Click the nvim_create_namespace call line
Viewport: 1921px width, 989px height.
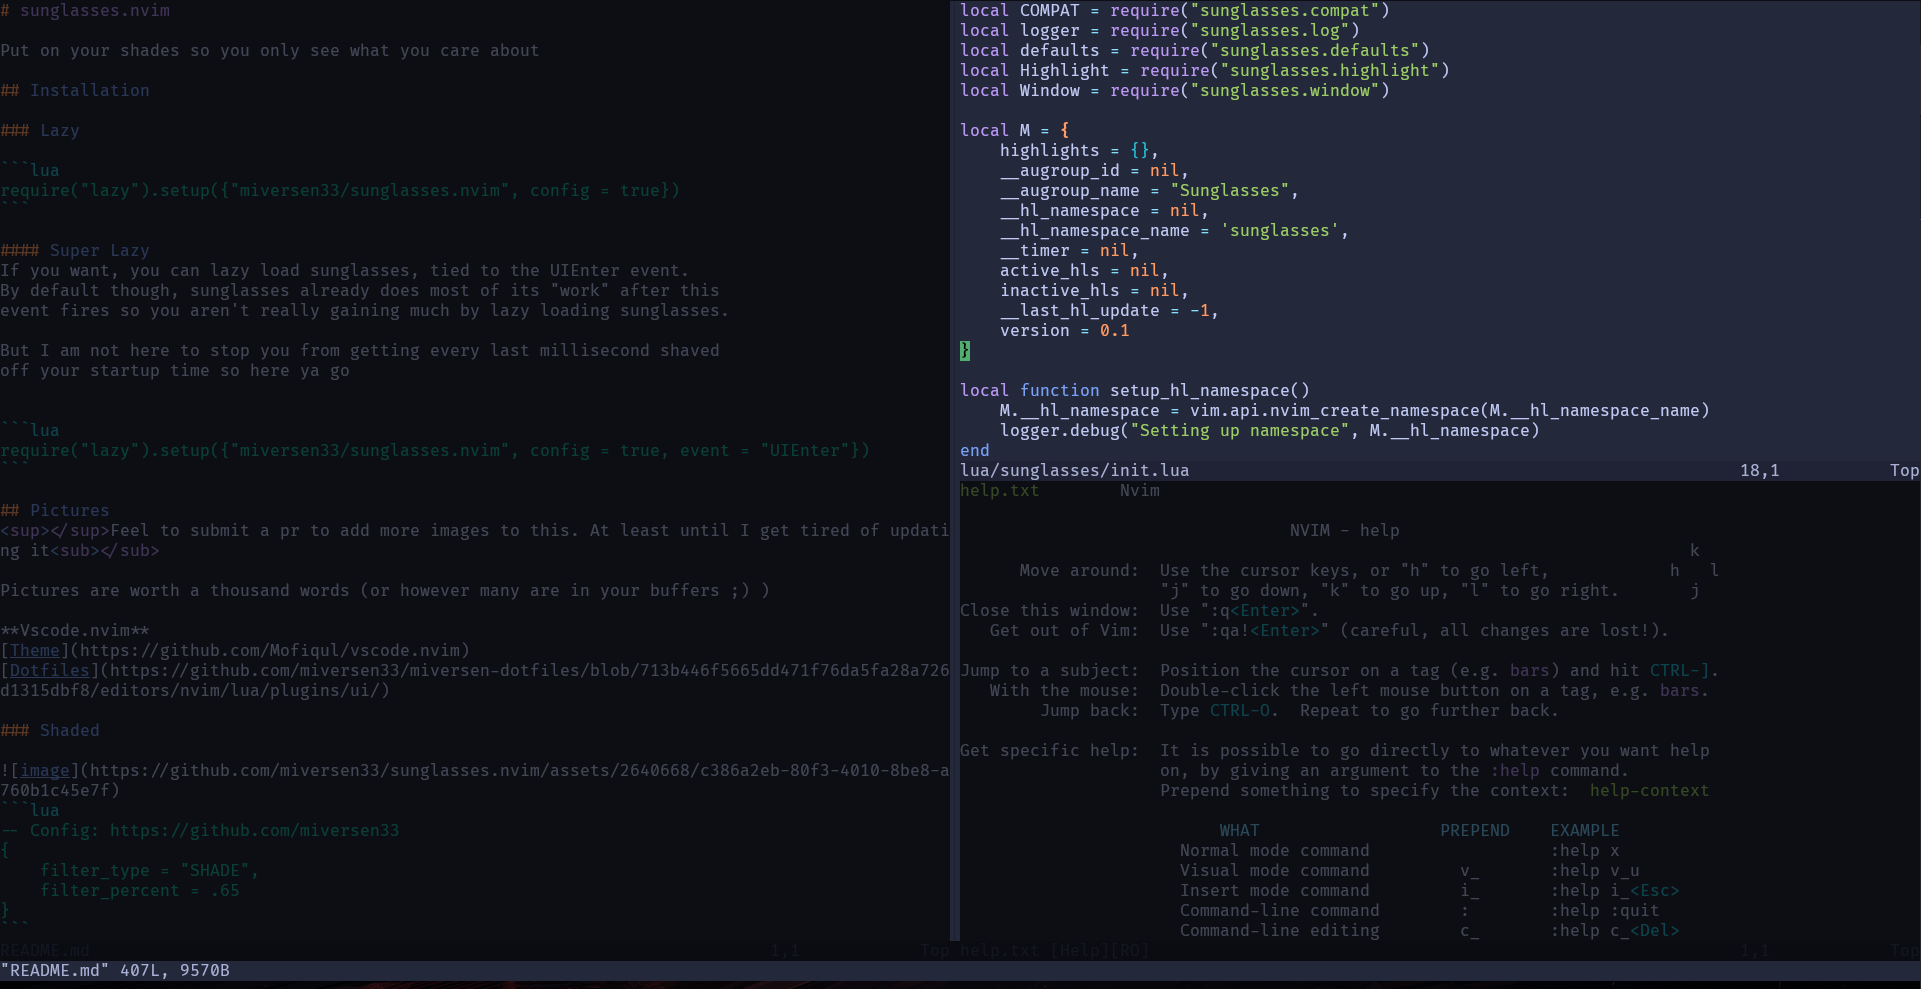(1355, 410)
